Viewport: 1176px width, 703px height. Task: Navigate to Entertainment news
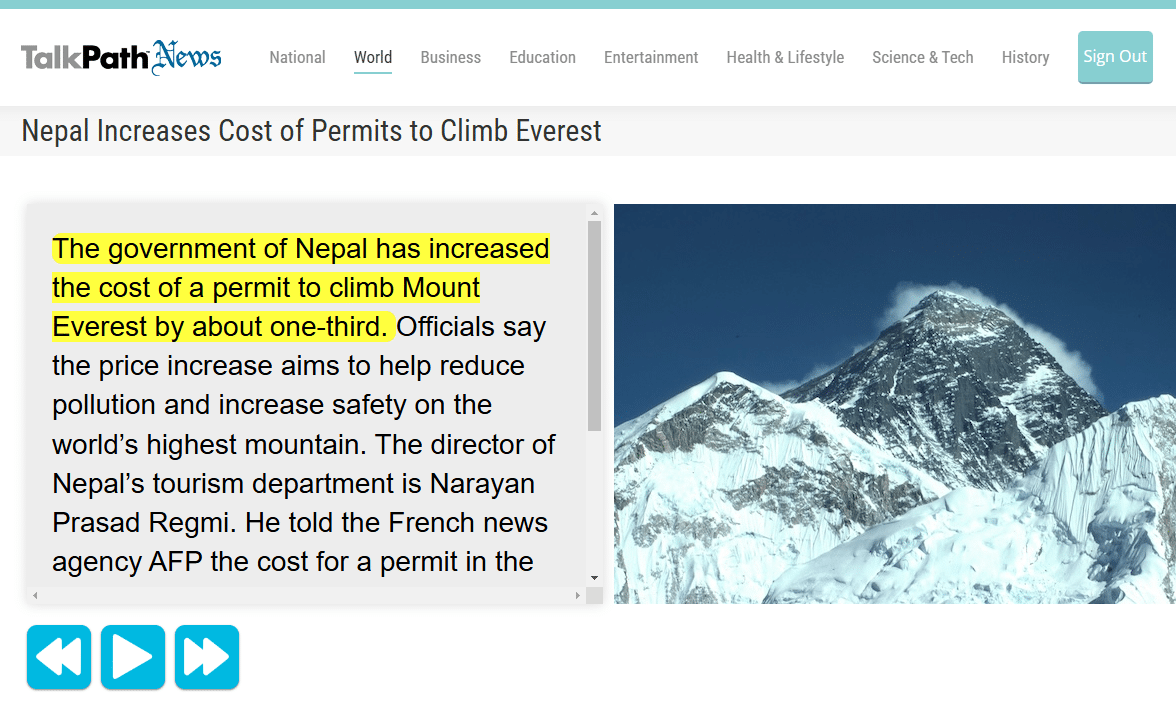pos(651,57)
